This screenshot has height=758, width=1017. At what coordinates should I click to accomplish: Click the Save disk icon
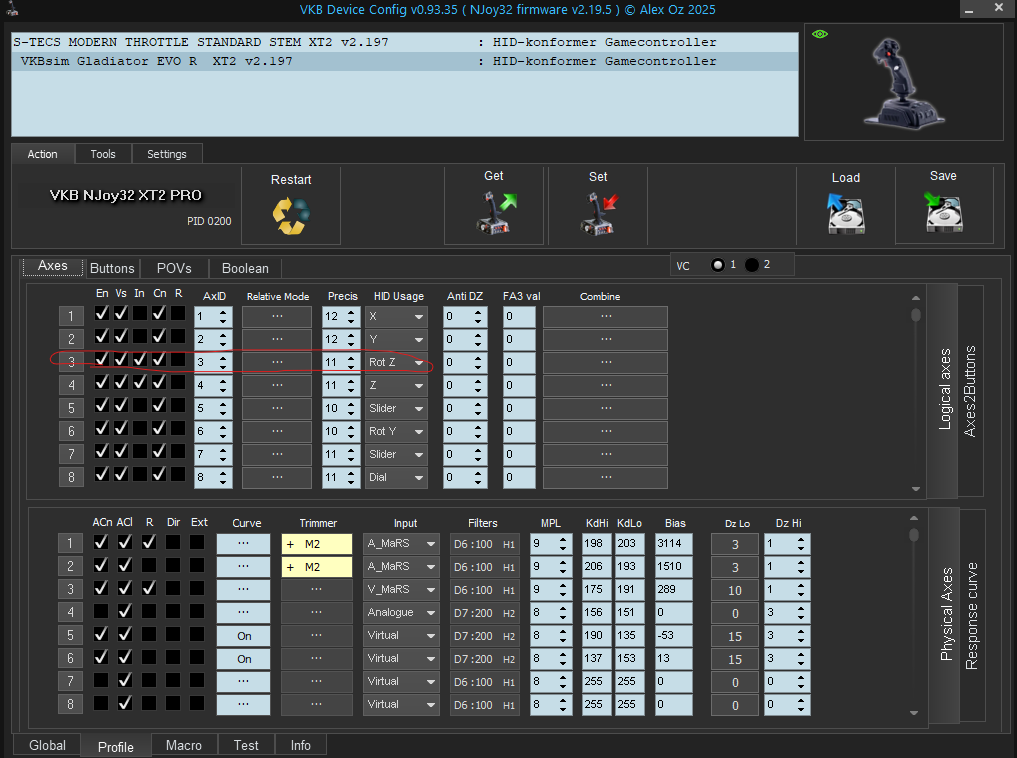944,212
